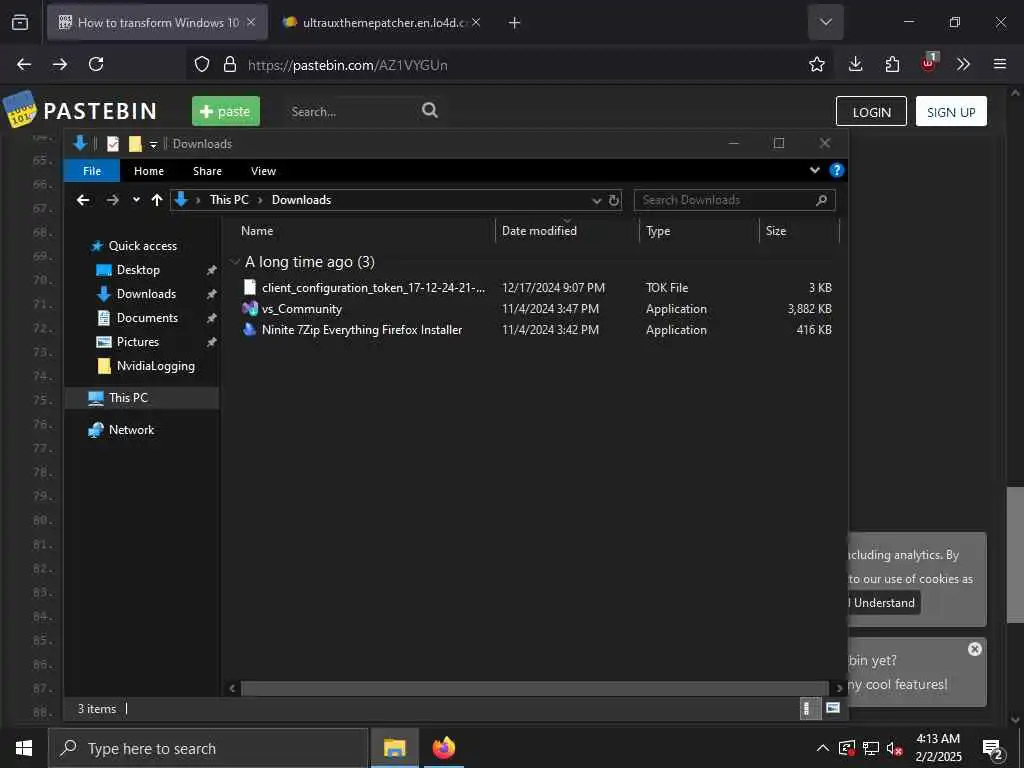This screenshot has width=1024, height=768.
Task: Dismiss the Pastebin promo popup
Action: pos(974,649)
